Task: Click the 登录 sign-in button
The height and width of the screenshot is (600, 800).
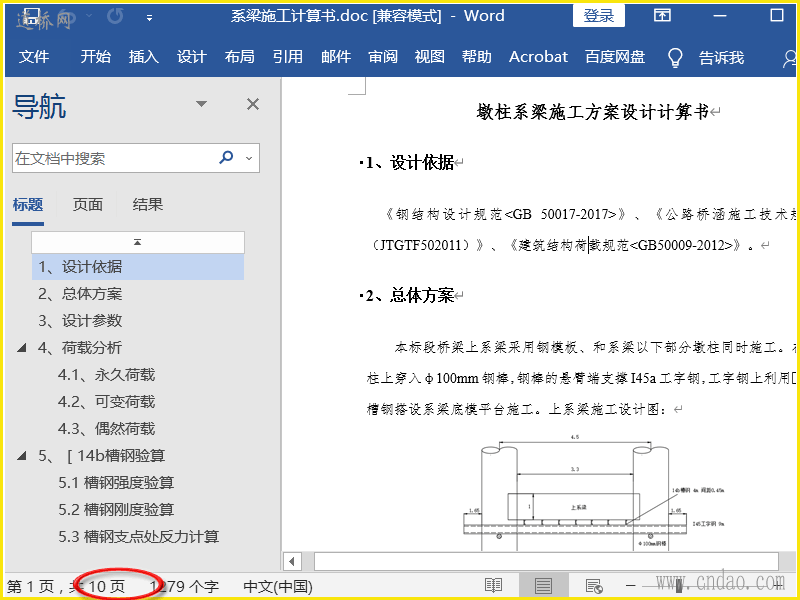Action: (x=598, y=15)
